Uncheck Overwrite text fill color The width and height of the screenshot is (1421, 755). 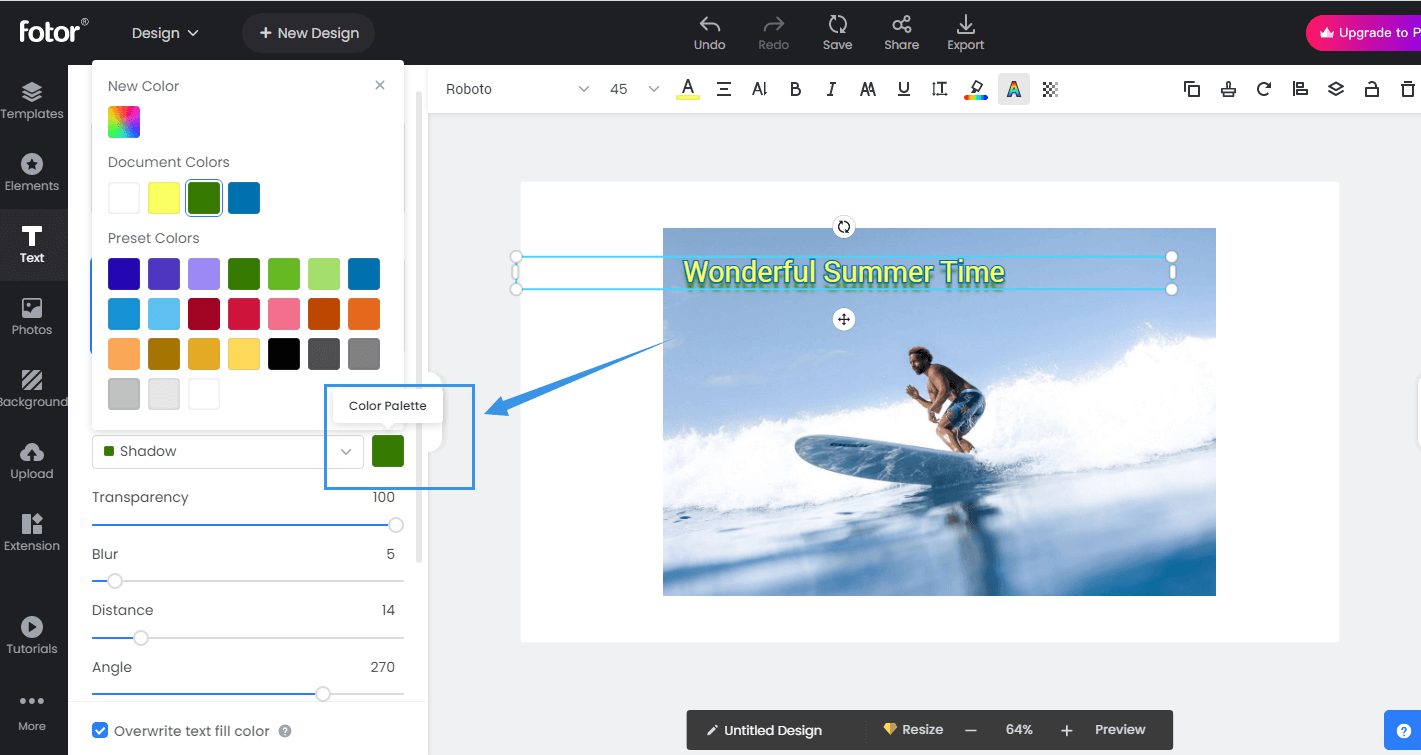[x=100, y=730]
